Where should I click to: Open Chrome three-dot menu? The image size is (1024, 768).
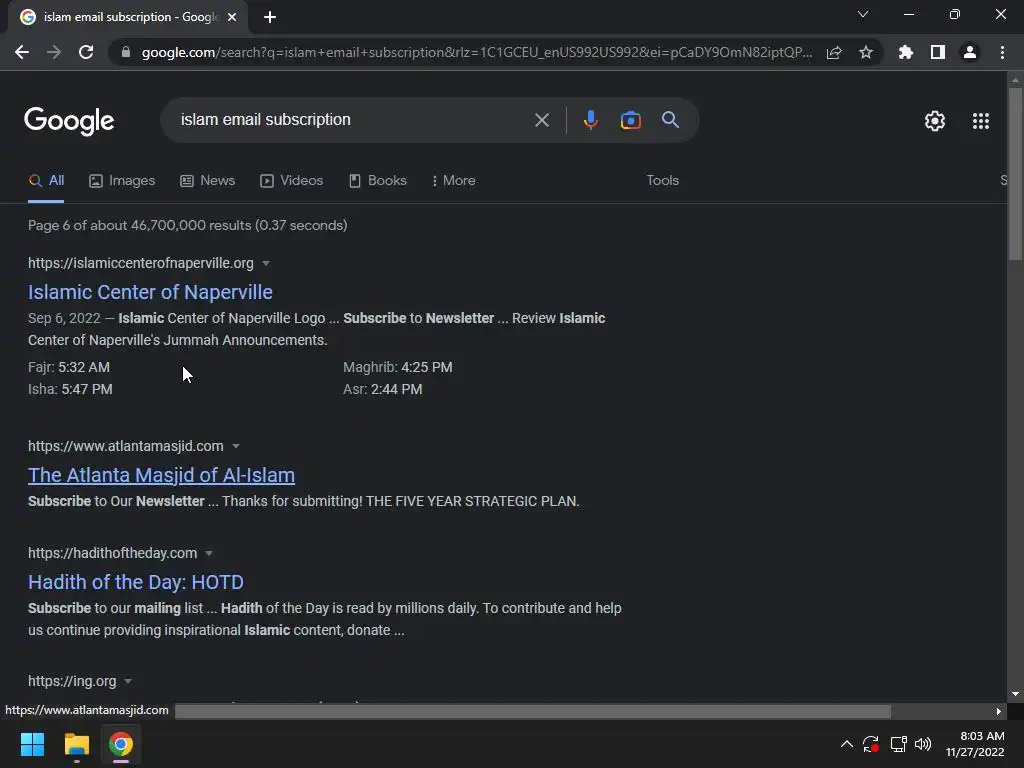[1002, 52]
